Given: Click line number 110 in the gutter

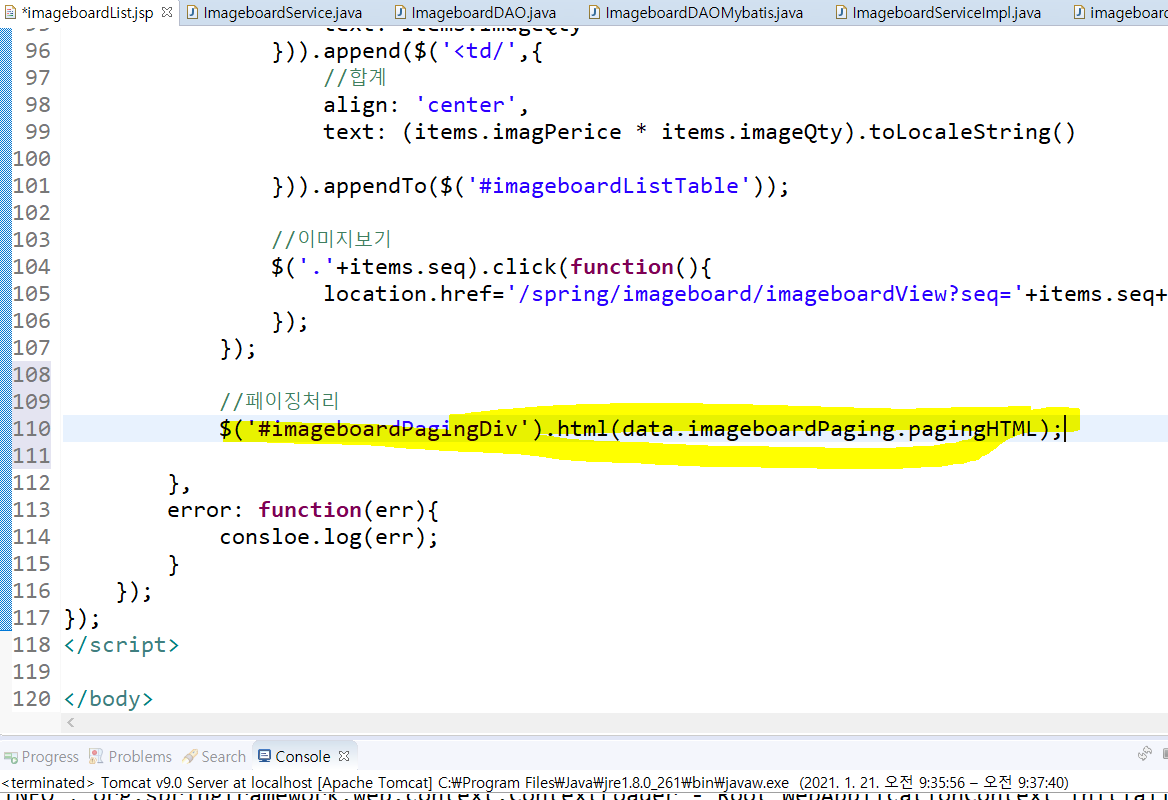Looking at the screenshot, I should tap(31, 429).
